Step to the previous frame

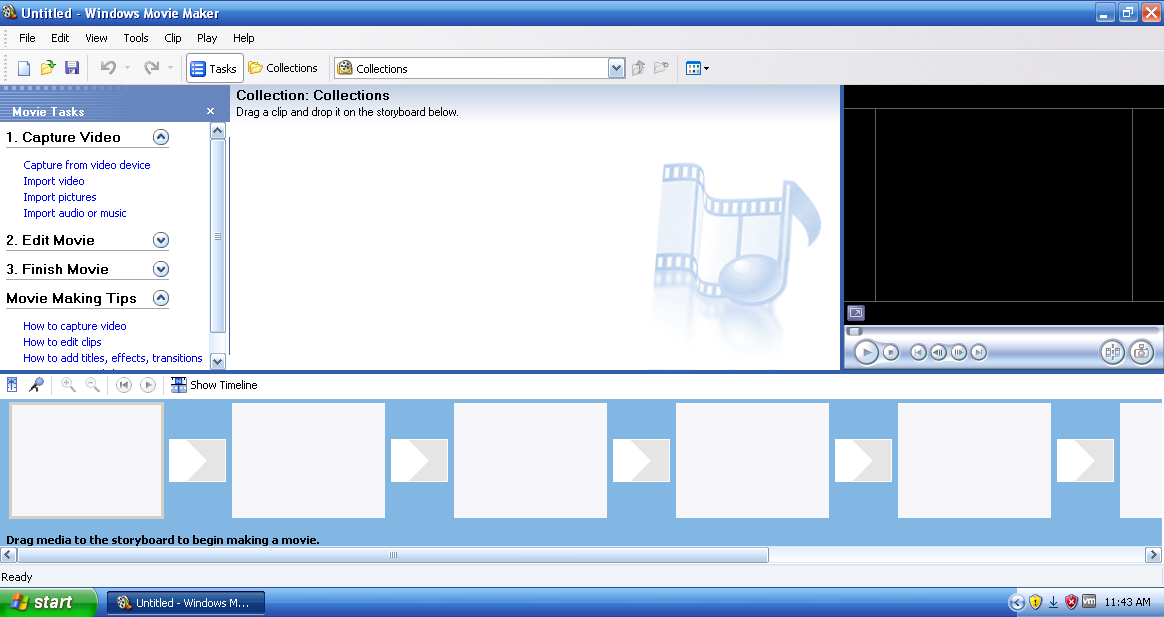[938, 353]
